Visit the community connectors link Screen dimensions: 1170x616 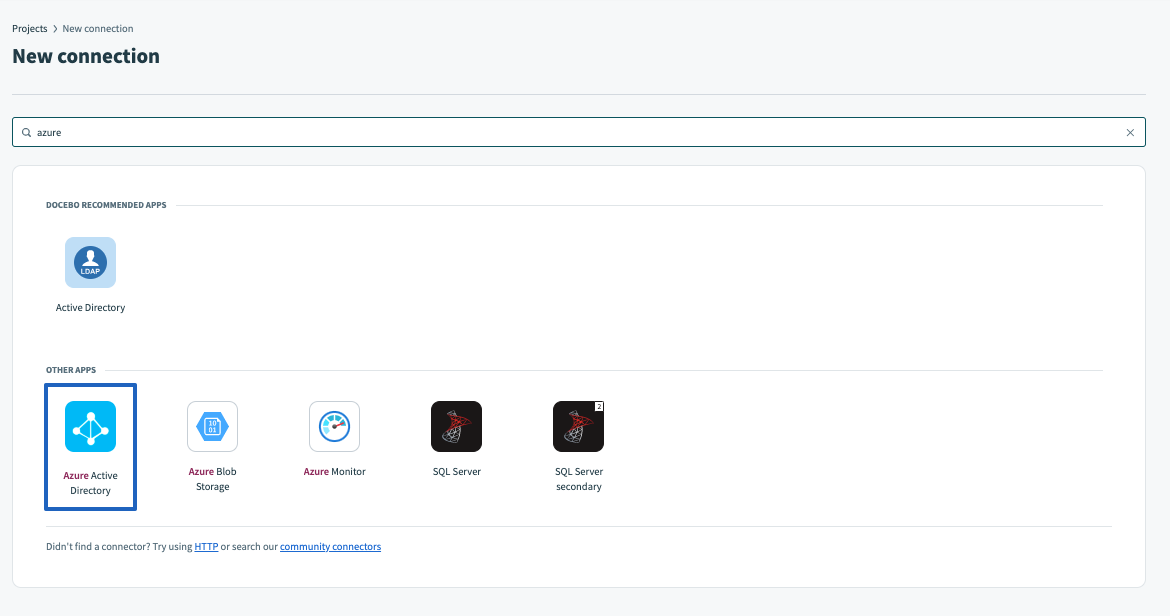pyautogui.click(x=330, y=546)
